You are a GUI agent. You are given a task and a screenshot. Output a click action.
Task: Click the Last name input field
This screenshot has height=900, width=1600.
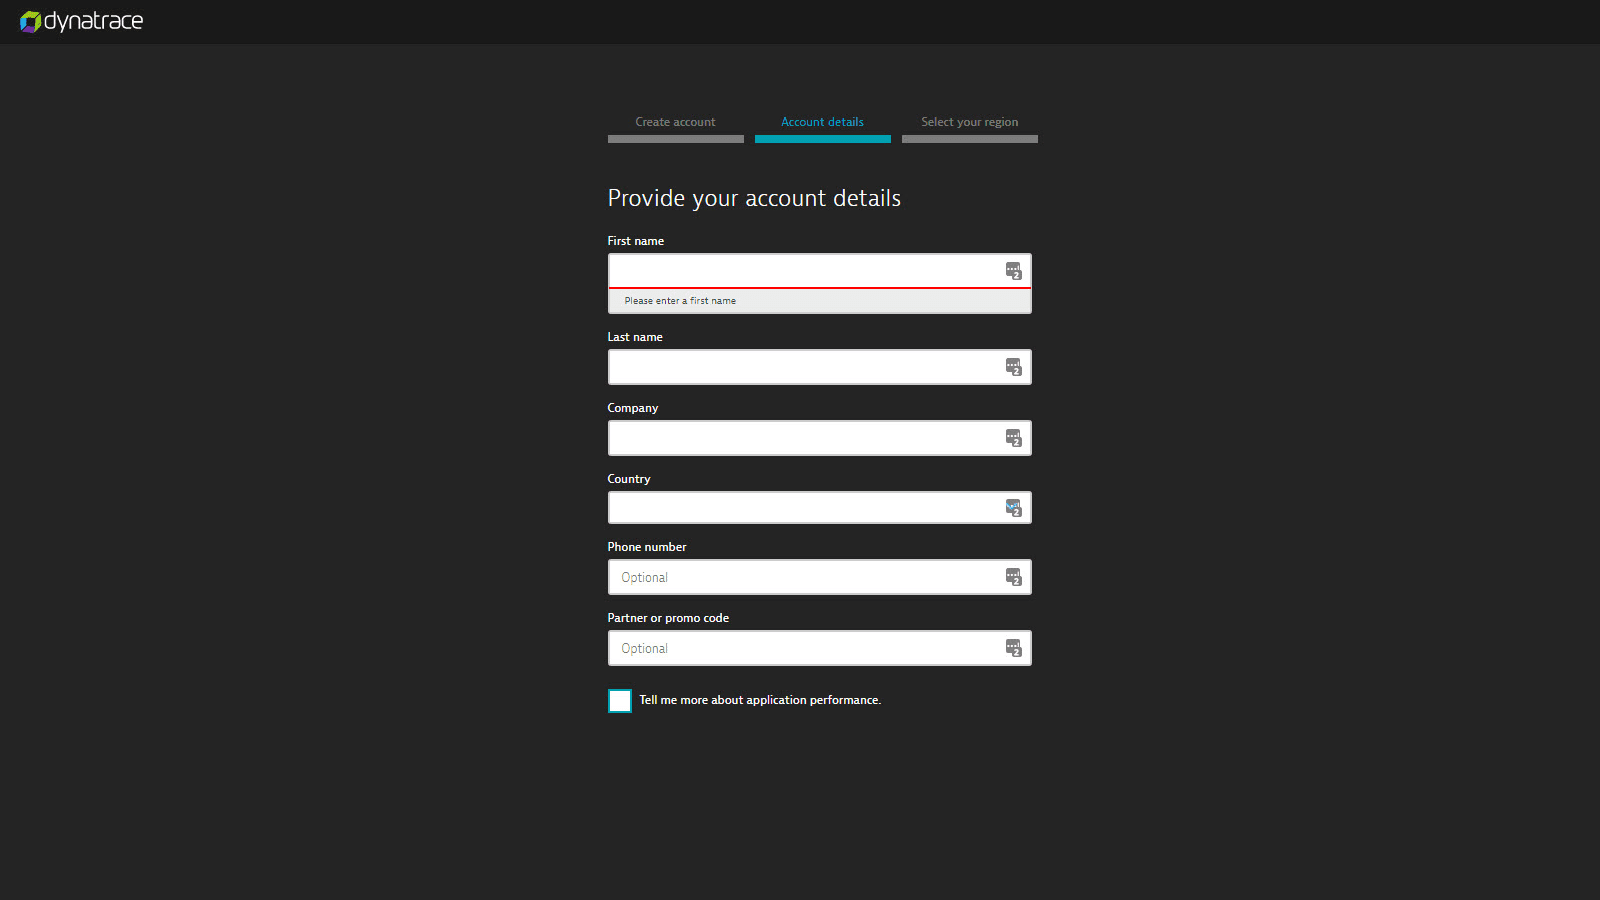(800, 367)
